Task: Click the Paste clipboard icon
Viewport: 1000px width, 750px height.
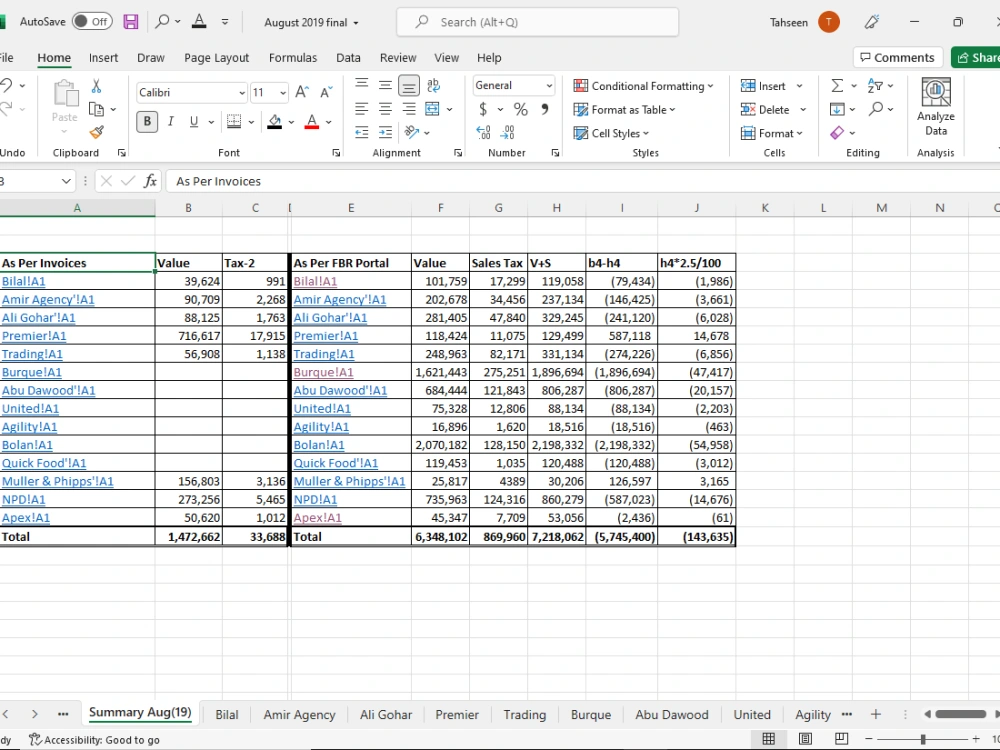Action: tap(64, 93)
